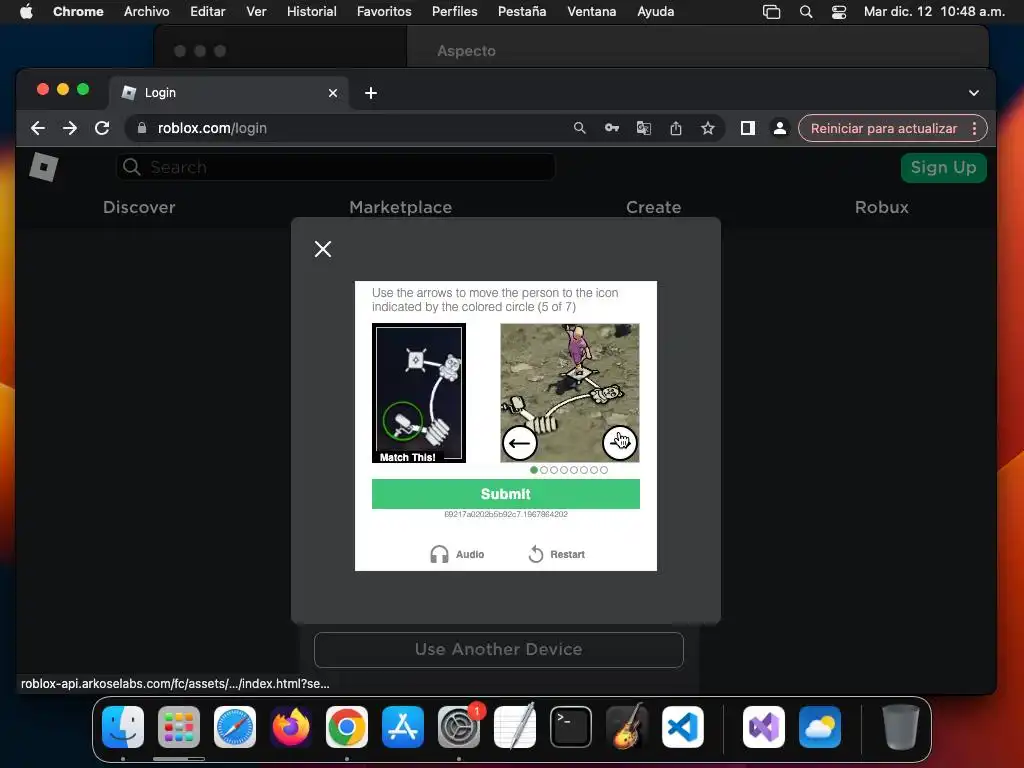The image size is (1024, 768).
Task: Open App Store from the Dock
Action: (x=403, y=727)
